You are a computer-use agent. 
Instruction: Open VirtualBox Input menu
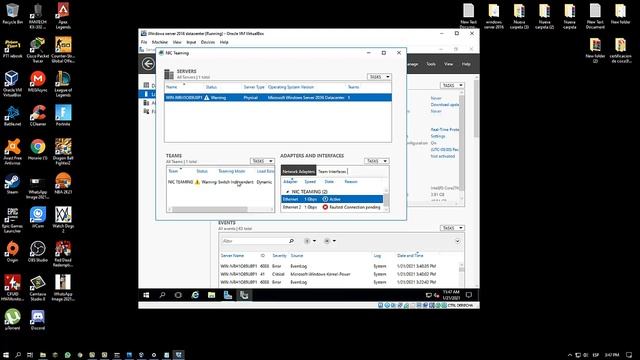[191, 42]
